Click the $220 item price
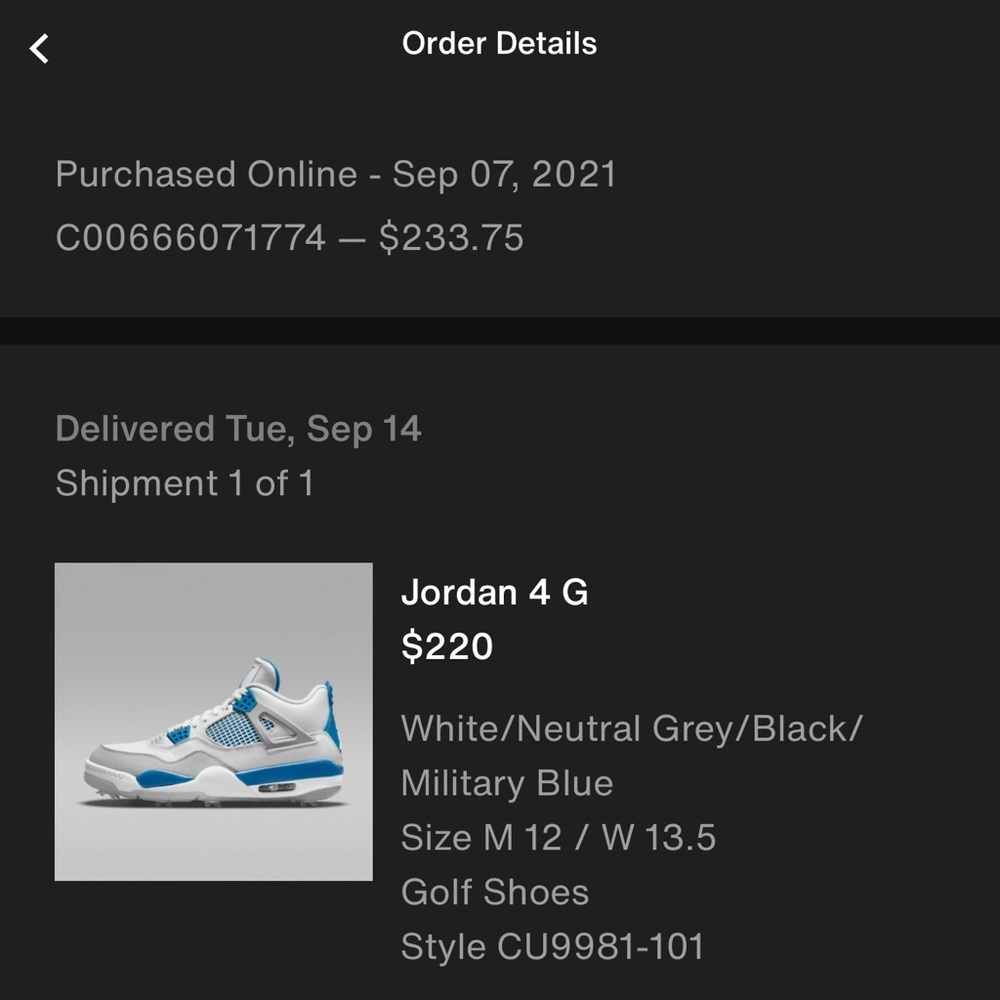Viewport: 1000px width, 1000px height. [x=447, y=646]
